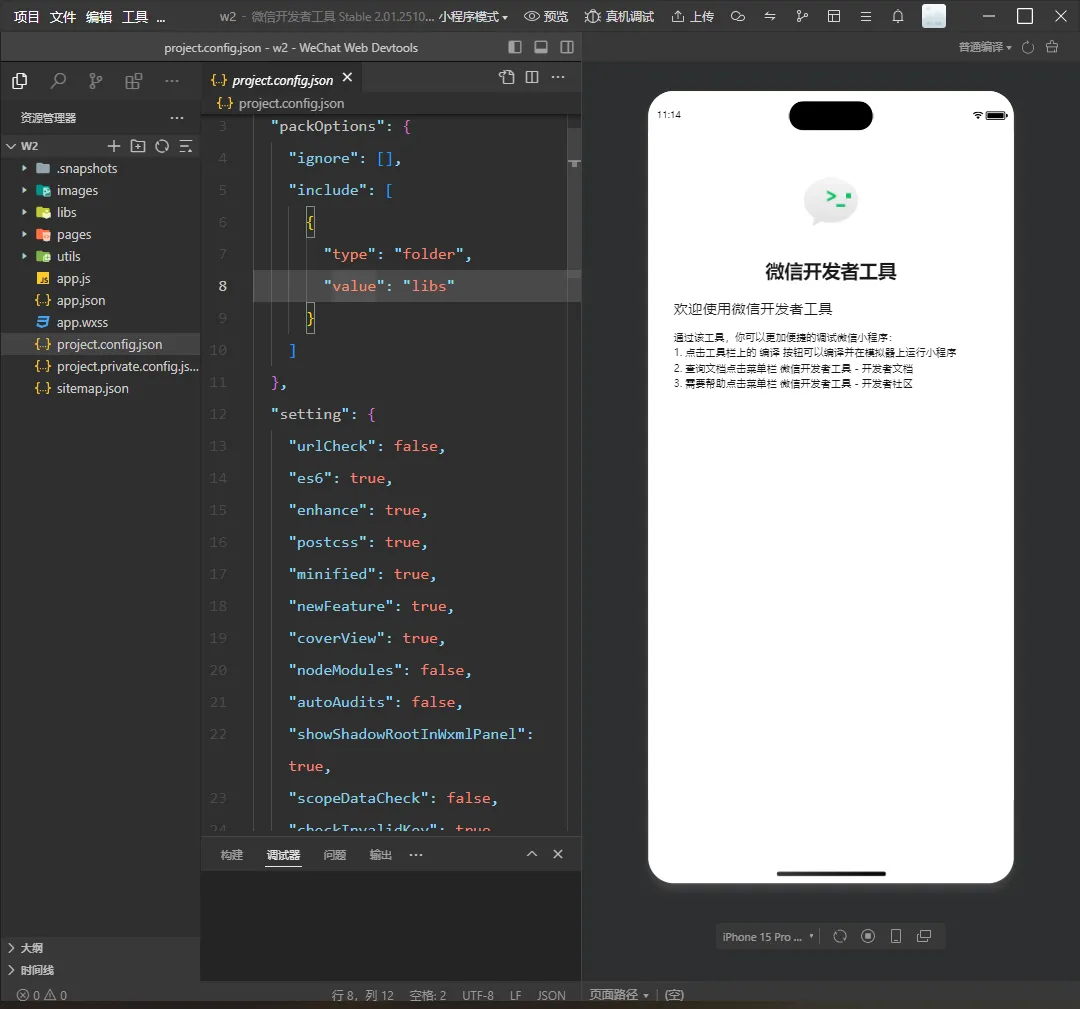Refresh the W2 file explorer
This screenshot has height=1009, width=1080.
(x=162, y=146)
